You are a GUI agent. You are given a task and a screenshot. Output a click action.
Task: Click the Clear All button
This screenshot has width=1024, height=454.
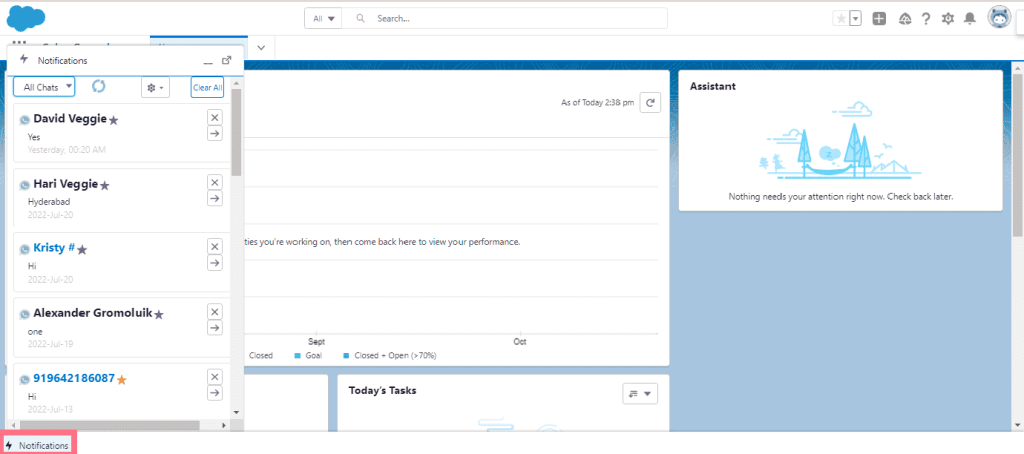pyautogui.click(x=207, y=87)
